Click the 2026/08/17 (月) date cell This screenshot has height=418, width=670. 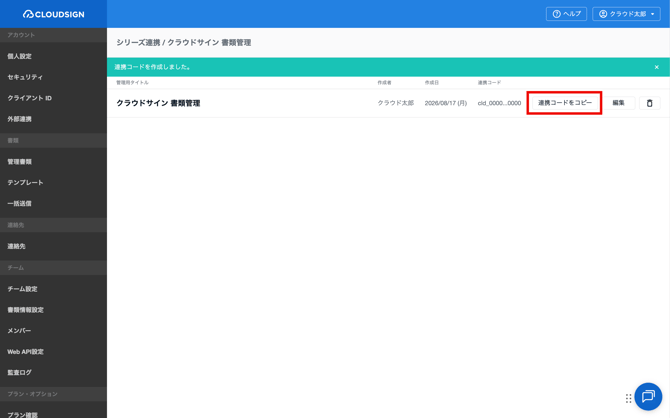(446, 103)
